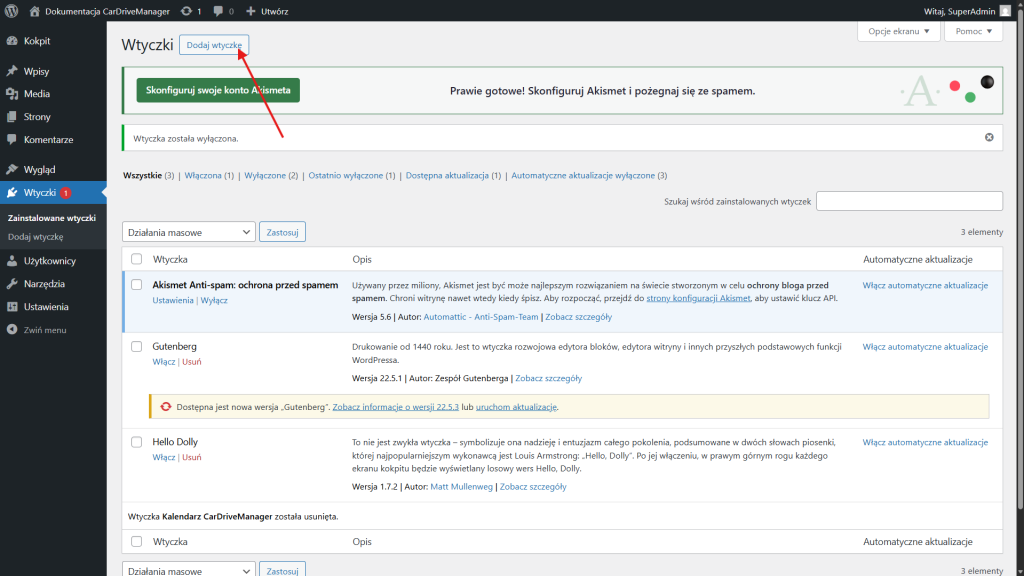1024x576 pixels.
Task: Go to Wygląd appearance menu
Action: (39, 169)
